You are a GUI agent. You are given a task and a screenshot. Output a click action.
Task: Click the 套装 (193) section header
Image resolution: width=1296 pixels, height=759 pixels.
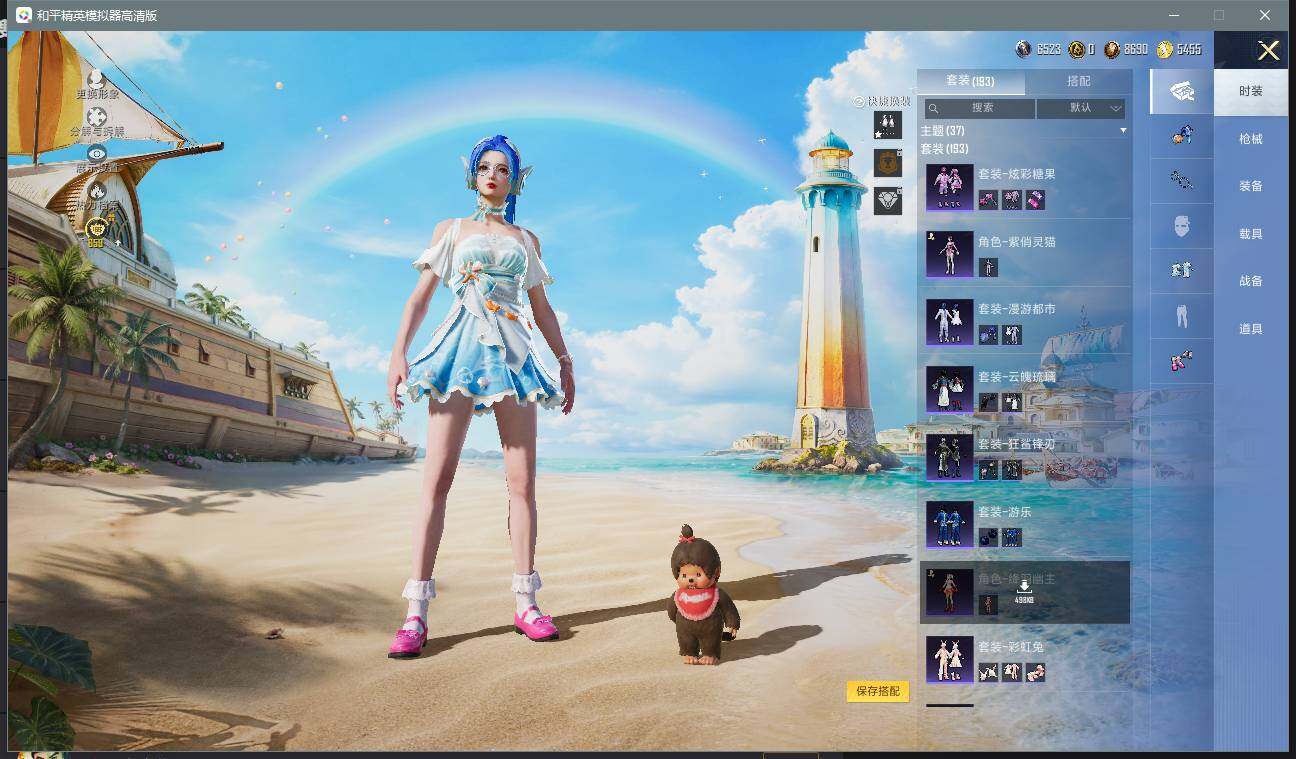tap(944, 149)
